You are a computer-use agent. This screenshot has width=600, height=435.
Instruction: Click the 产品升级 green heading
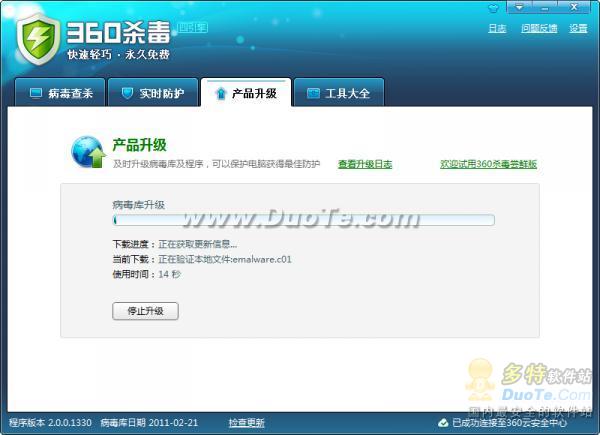tap(140, 145)
